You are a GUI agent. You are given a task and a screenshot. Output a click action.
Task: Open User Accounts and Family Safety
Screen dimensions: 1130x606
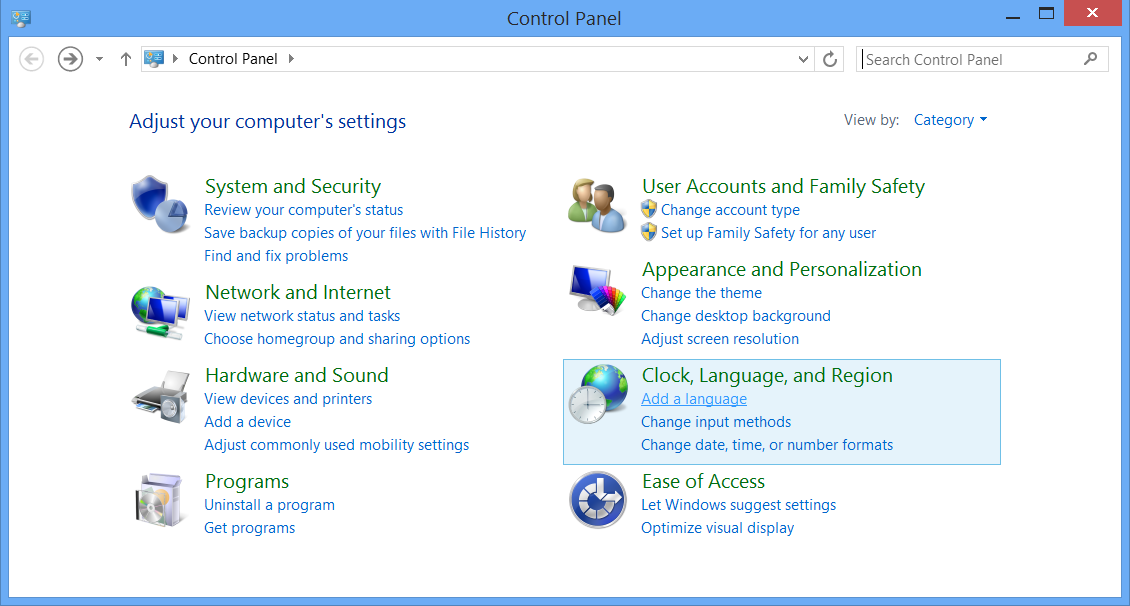pyautogui.click(x=783, y=187)
